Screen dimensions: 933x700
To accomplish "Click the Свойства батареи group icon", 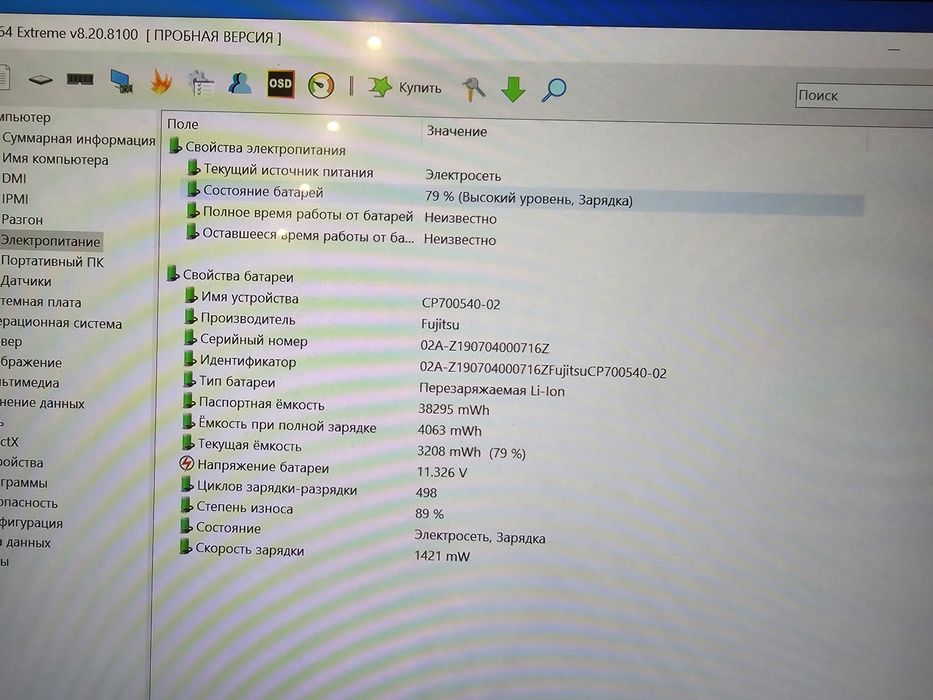I will (173, 273).
